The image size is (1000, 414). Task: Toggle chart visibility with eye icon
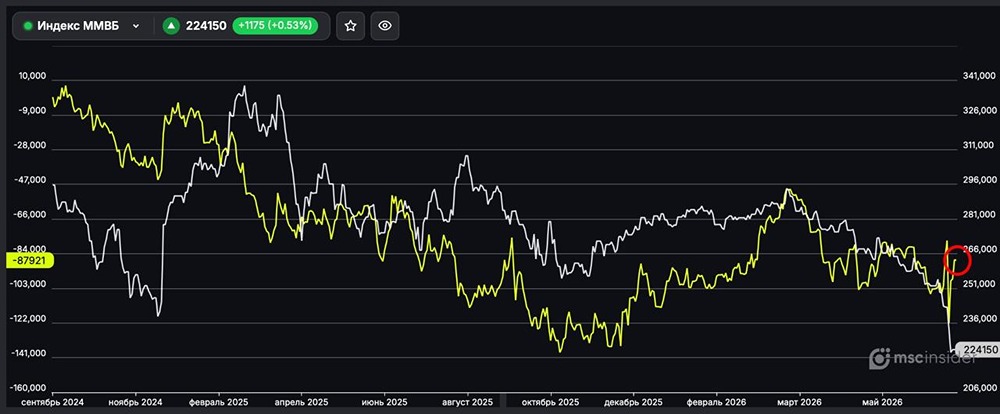pyautogui.click(x=385, y=26)
